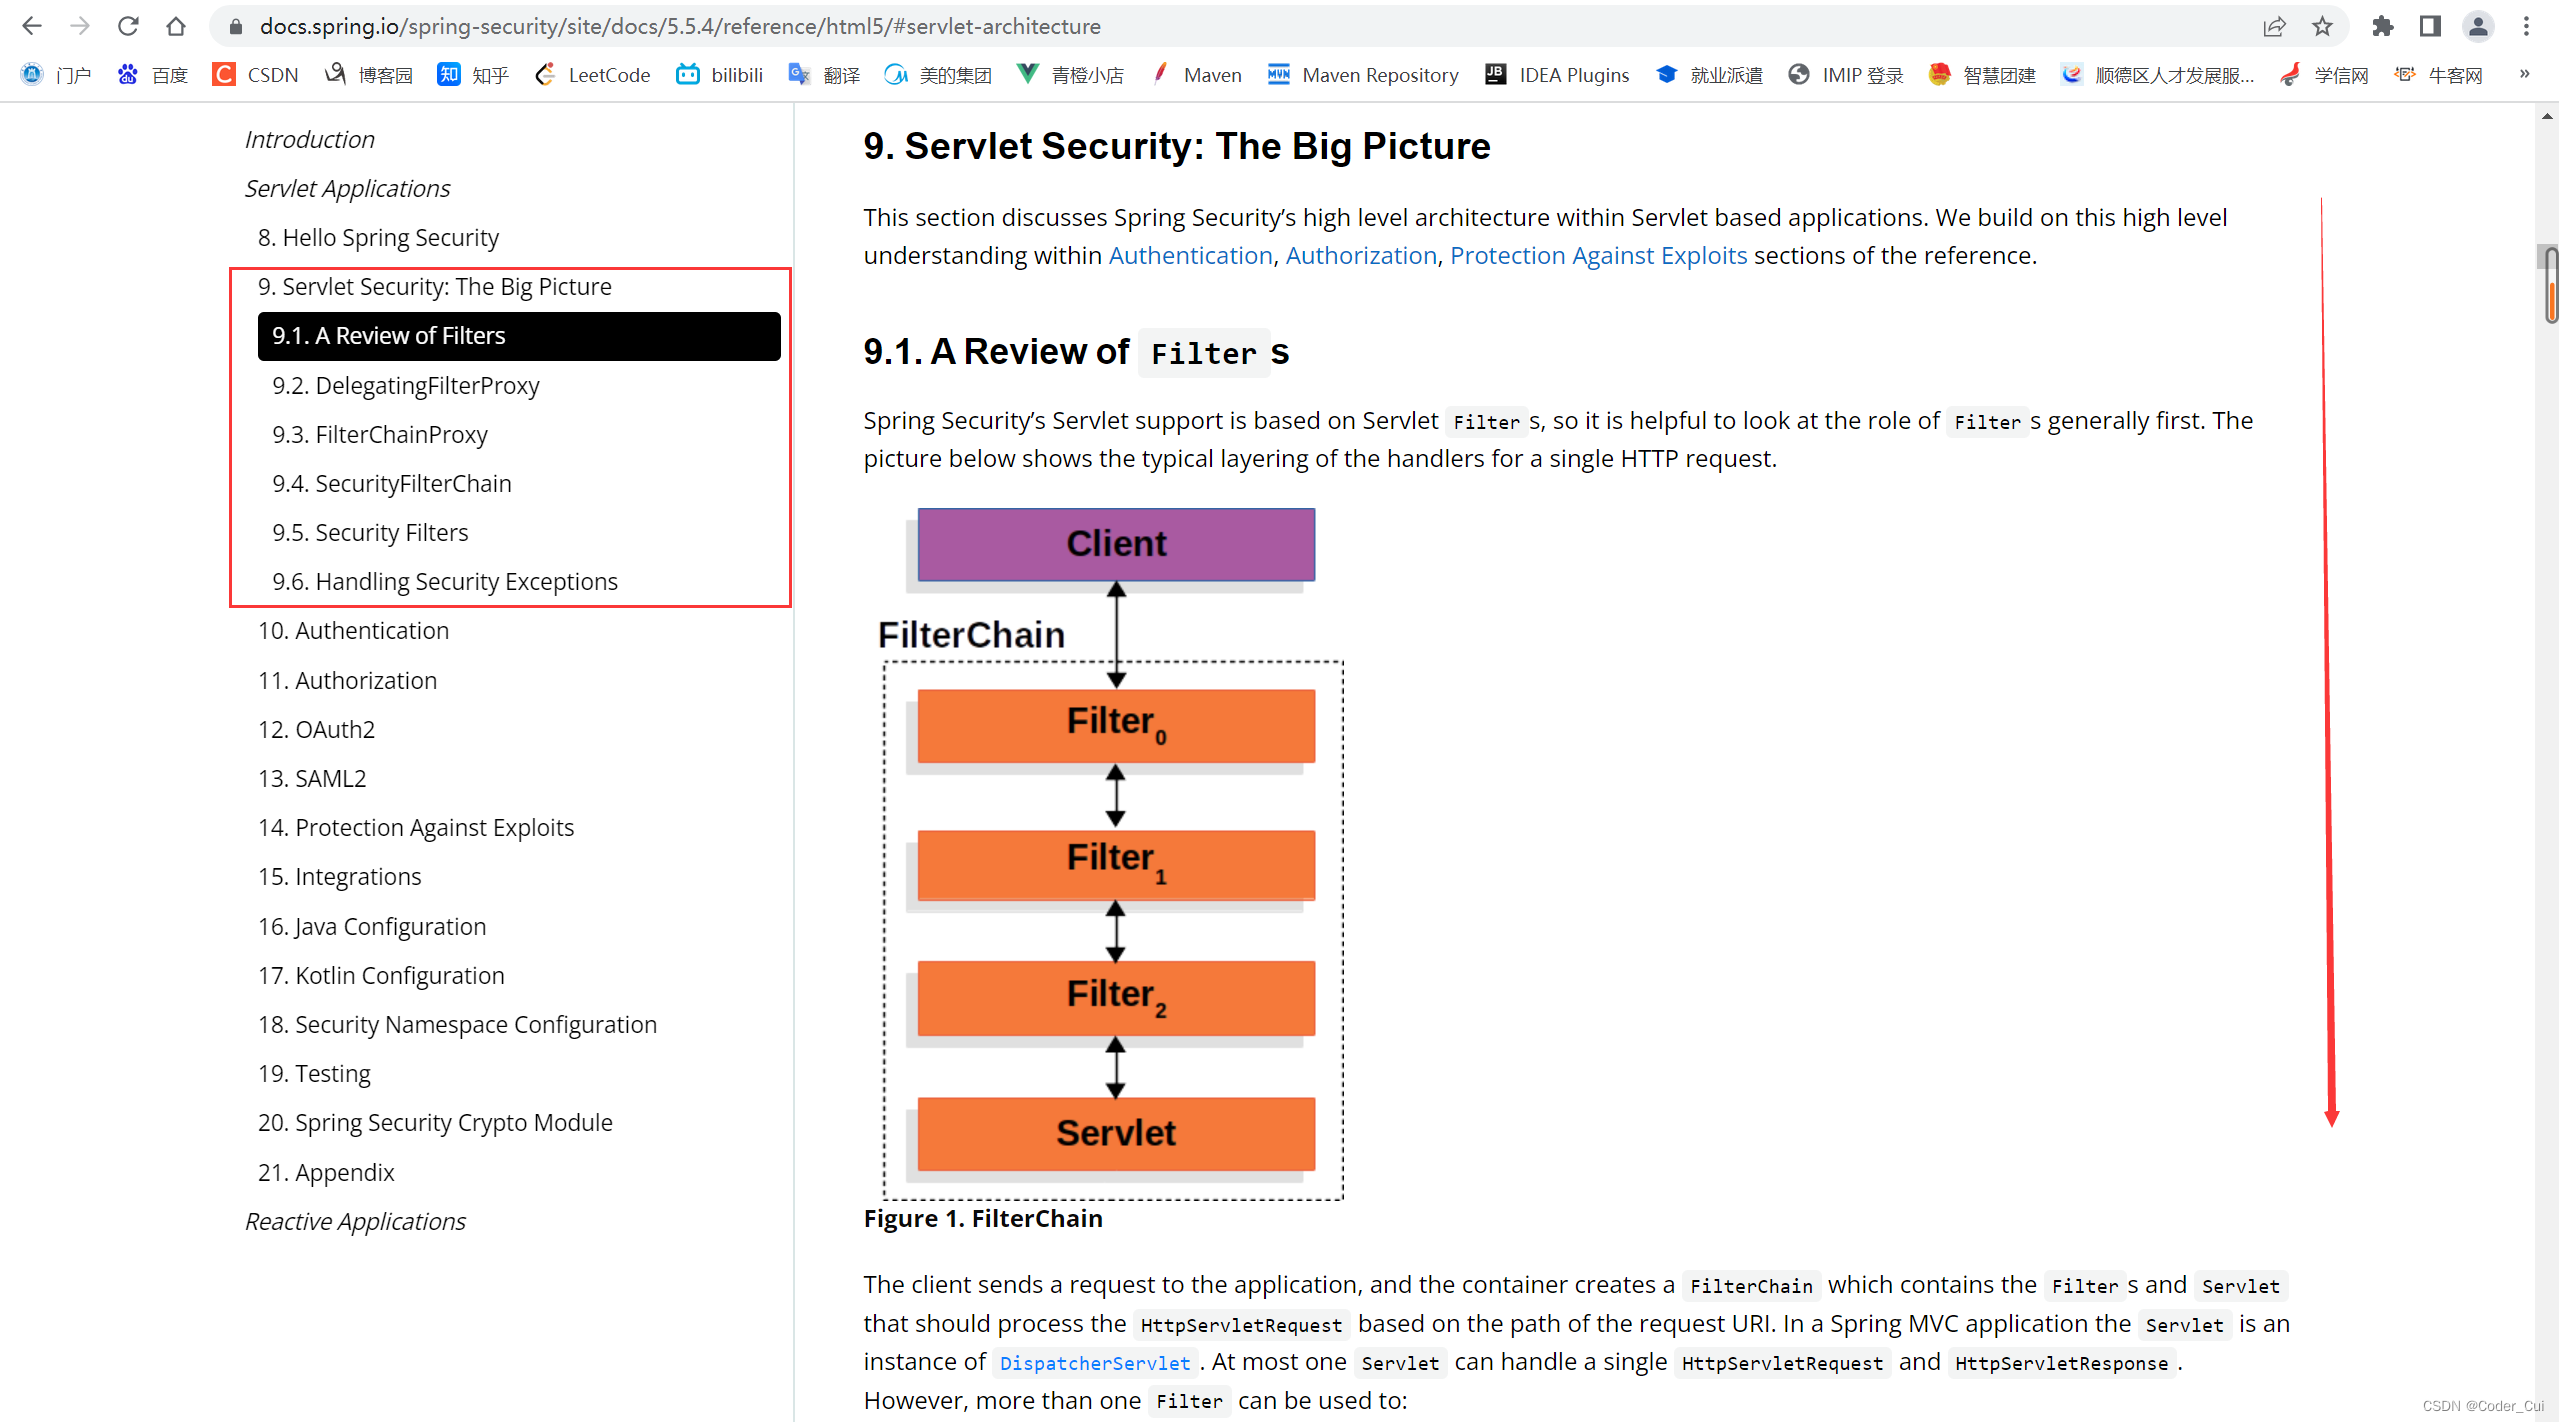Image resolution: width=2559 pixels, height=1422 pixels.
Task: Open the IDEA Plugins bookmark
Action: 1556,74
